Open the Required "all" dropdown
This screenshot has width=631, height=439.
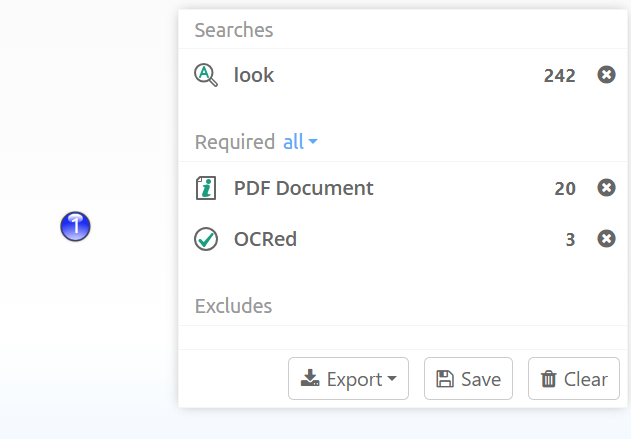[300, 142]
